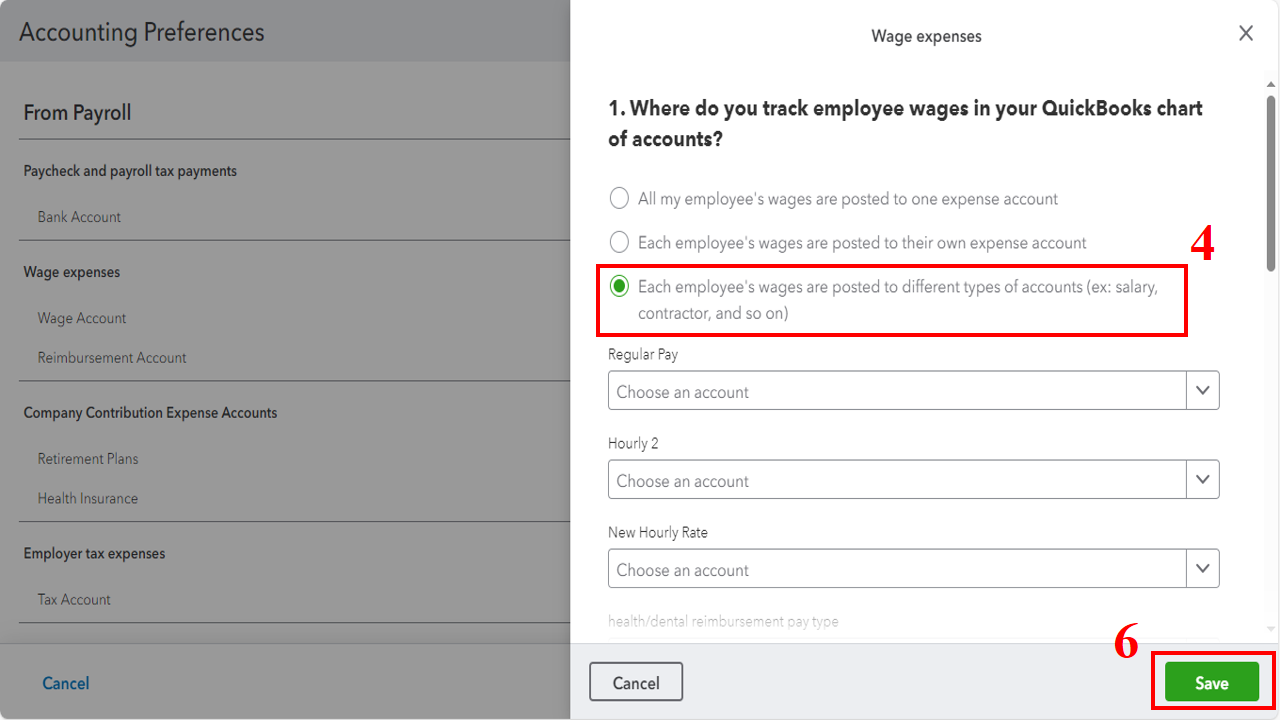Open the Hourly 2 account dropdown
This screenshot has height=720, width=1280.
pyautogui.click(x=1203, y=479)
